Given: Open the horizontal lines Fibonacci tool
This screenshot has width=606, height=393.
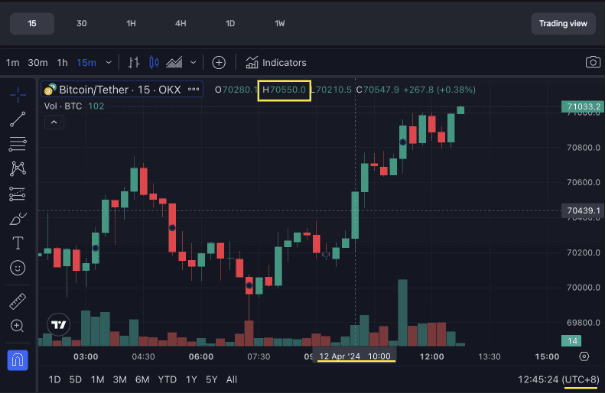Looking at the screenshot, I should coord(18,144).
